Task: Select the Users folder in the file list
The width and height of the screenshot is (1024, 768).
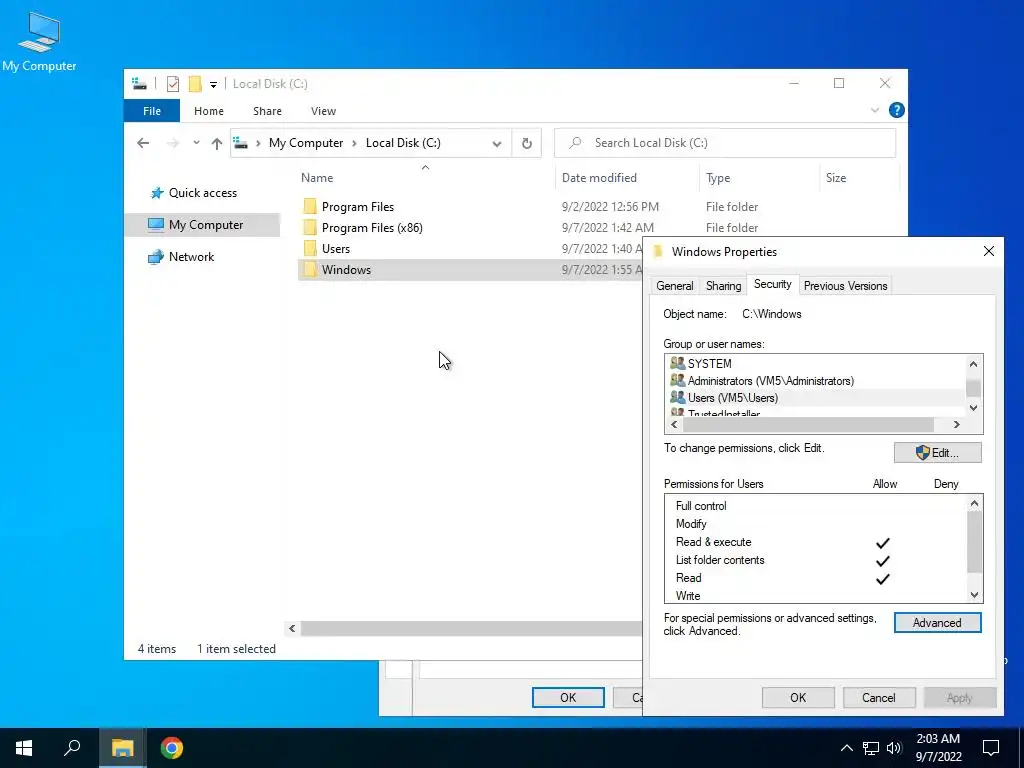Action: pyautogui.click(x=336, y=249)
